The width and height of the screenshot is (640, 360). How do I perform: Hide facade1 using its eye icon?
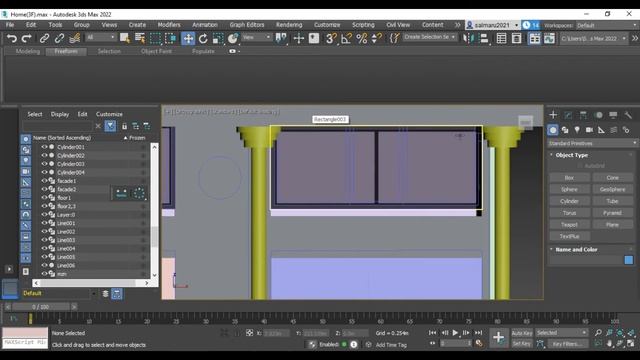coord(44,181)
